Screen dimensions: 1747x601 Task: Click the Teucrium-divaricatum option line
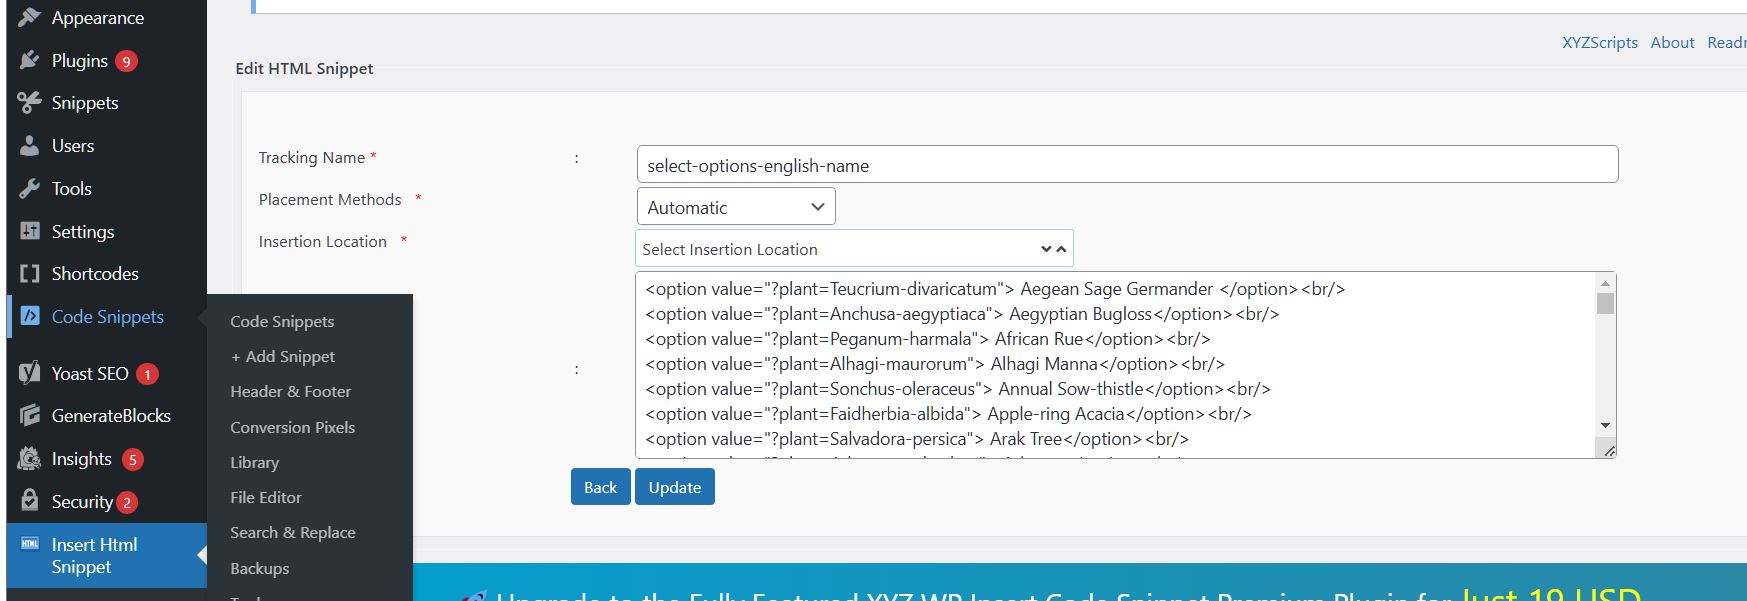point(995,289)
